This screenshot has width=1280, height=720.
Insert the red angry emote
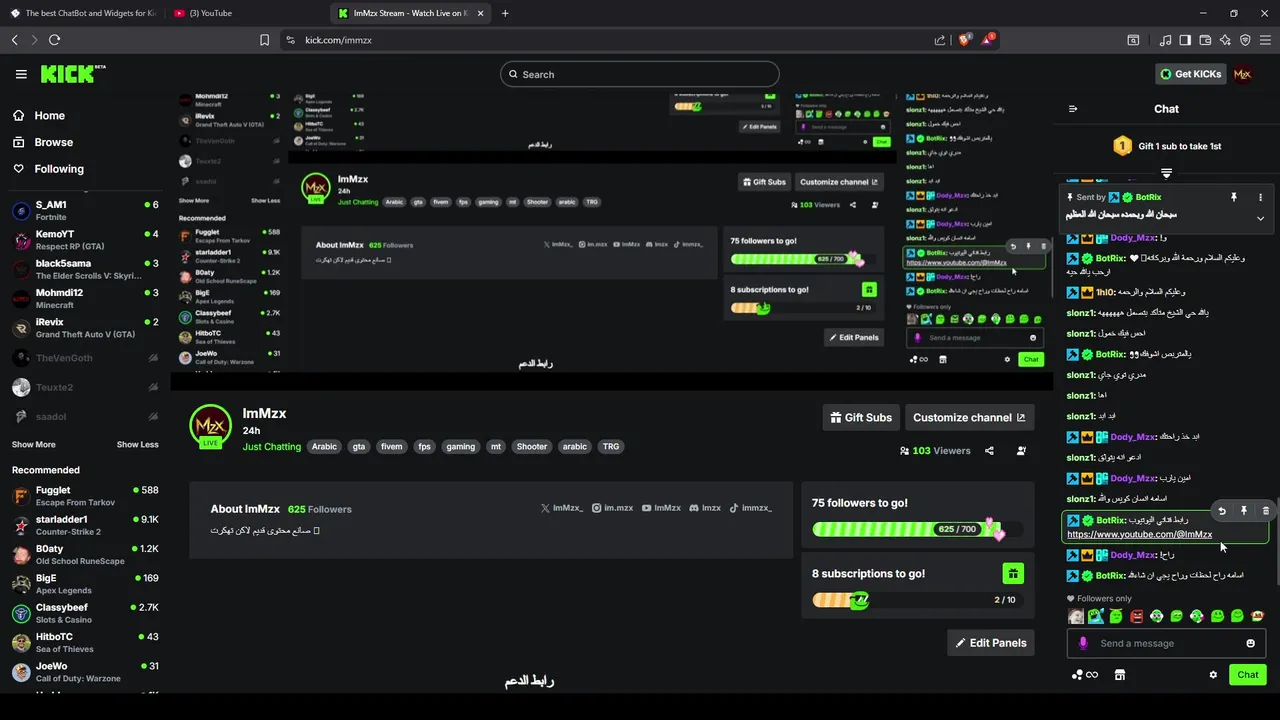click(x=1136, y=616)
